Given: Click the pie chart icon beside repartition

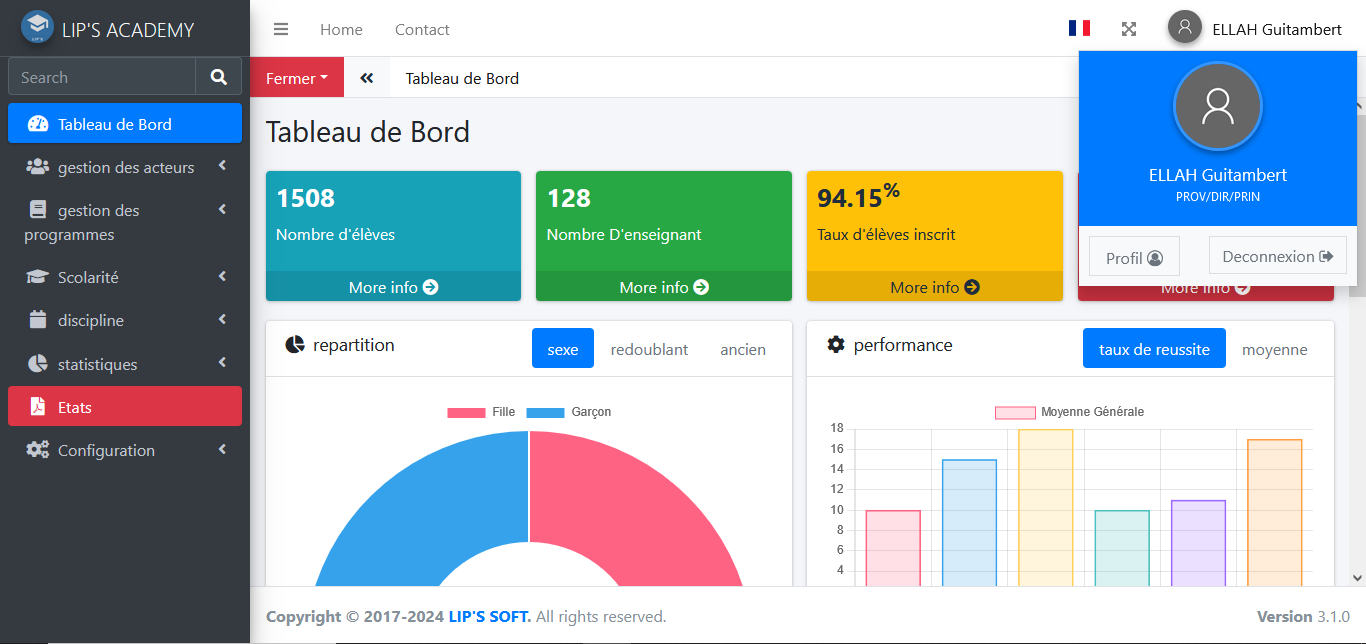Looking at the screenshot, I should pyautogui.click(x=294, y=345).
